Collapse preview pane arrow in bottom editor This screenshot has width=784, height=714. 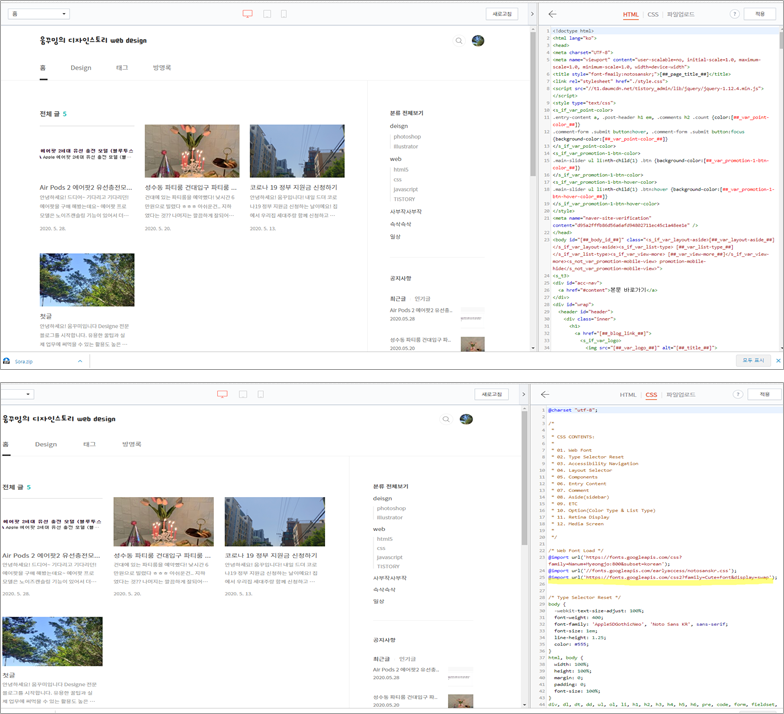[524, 394]
